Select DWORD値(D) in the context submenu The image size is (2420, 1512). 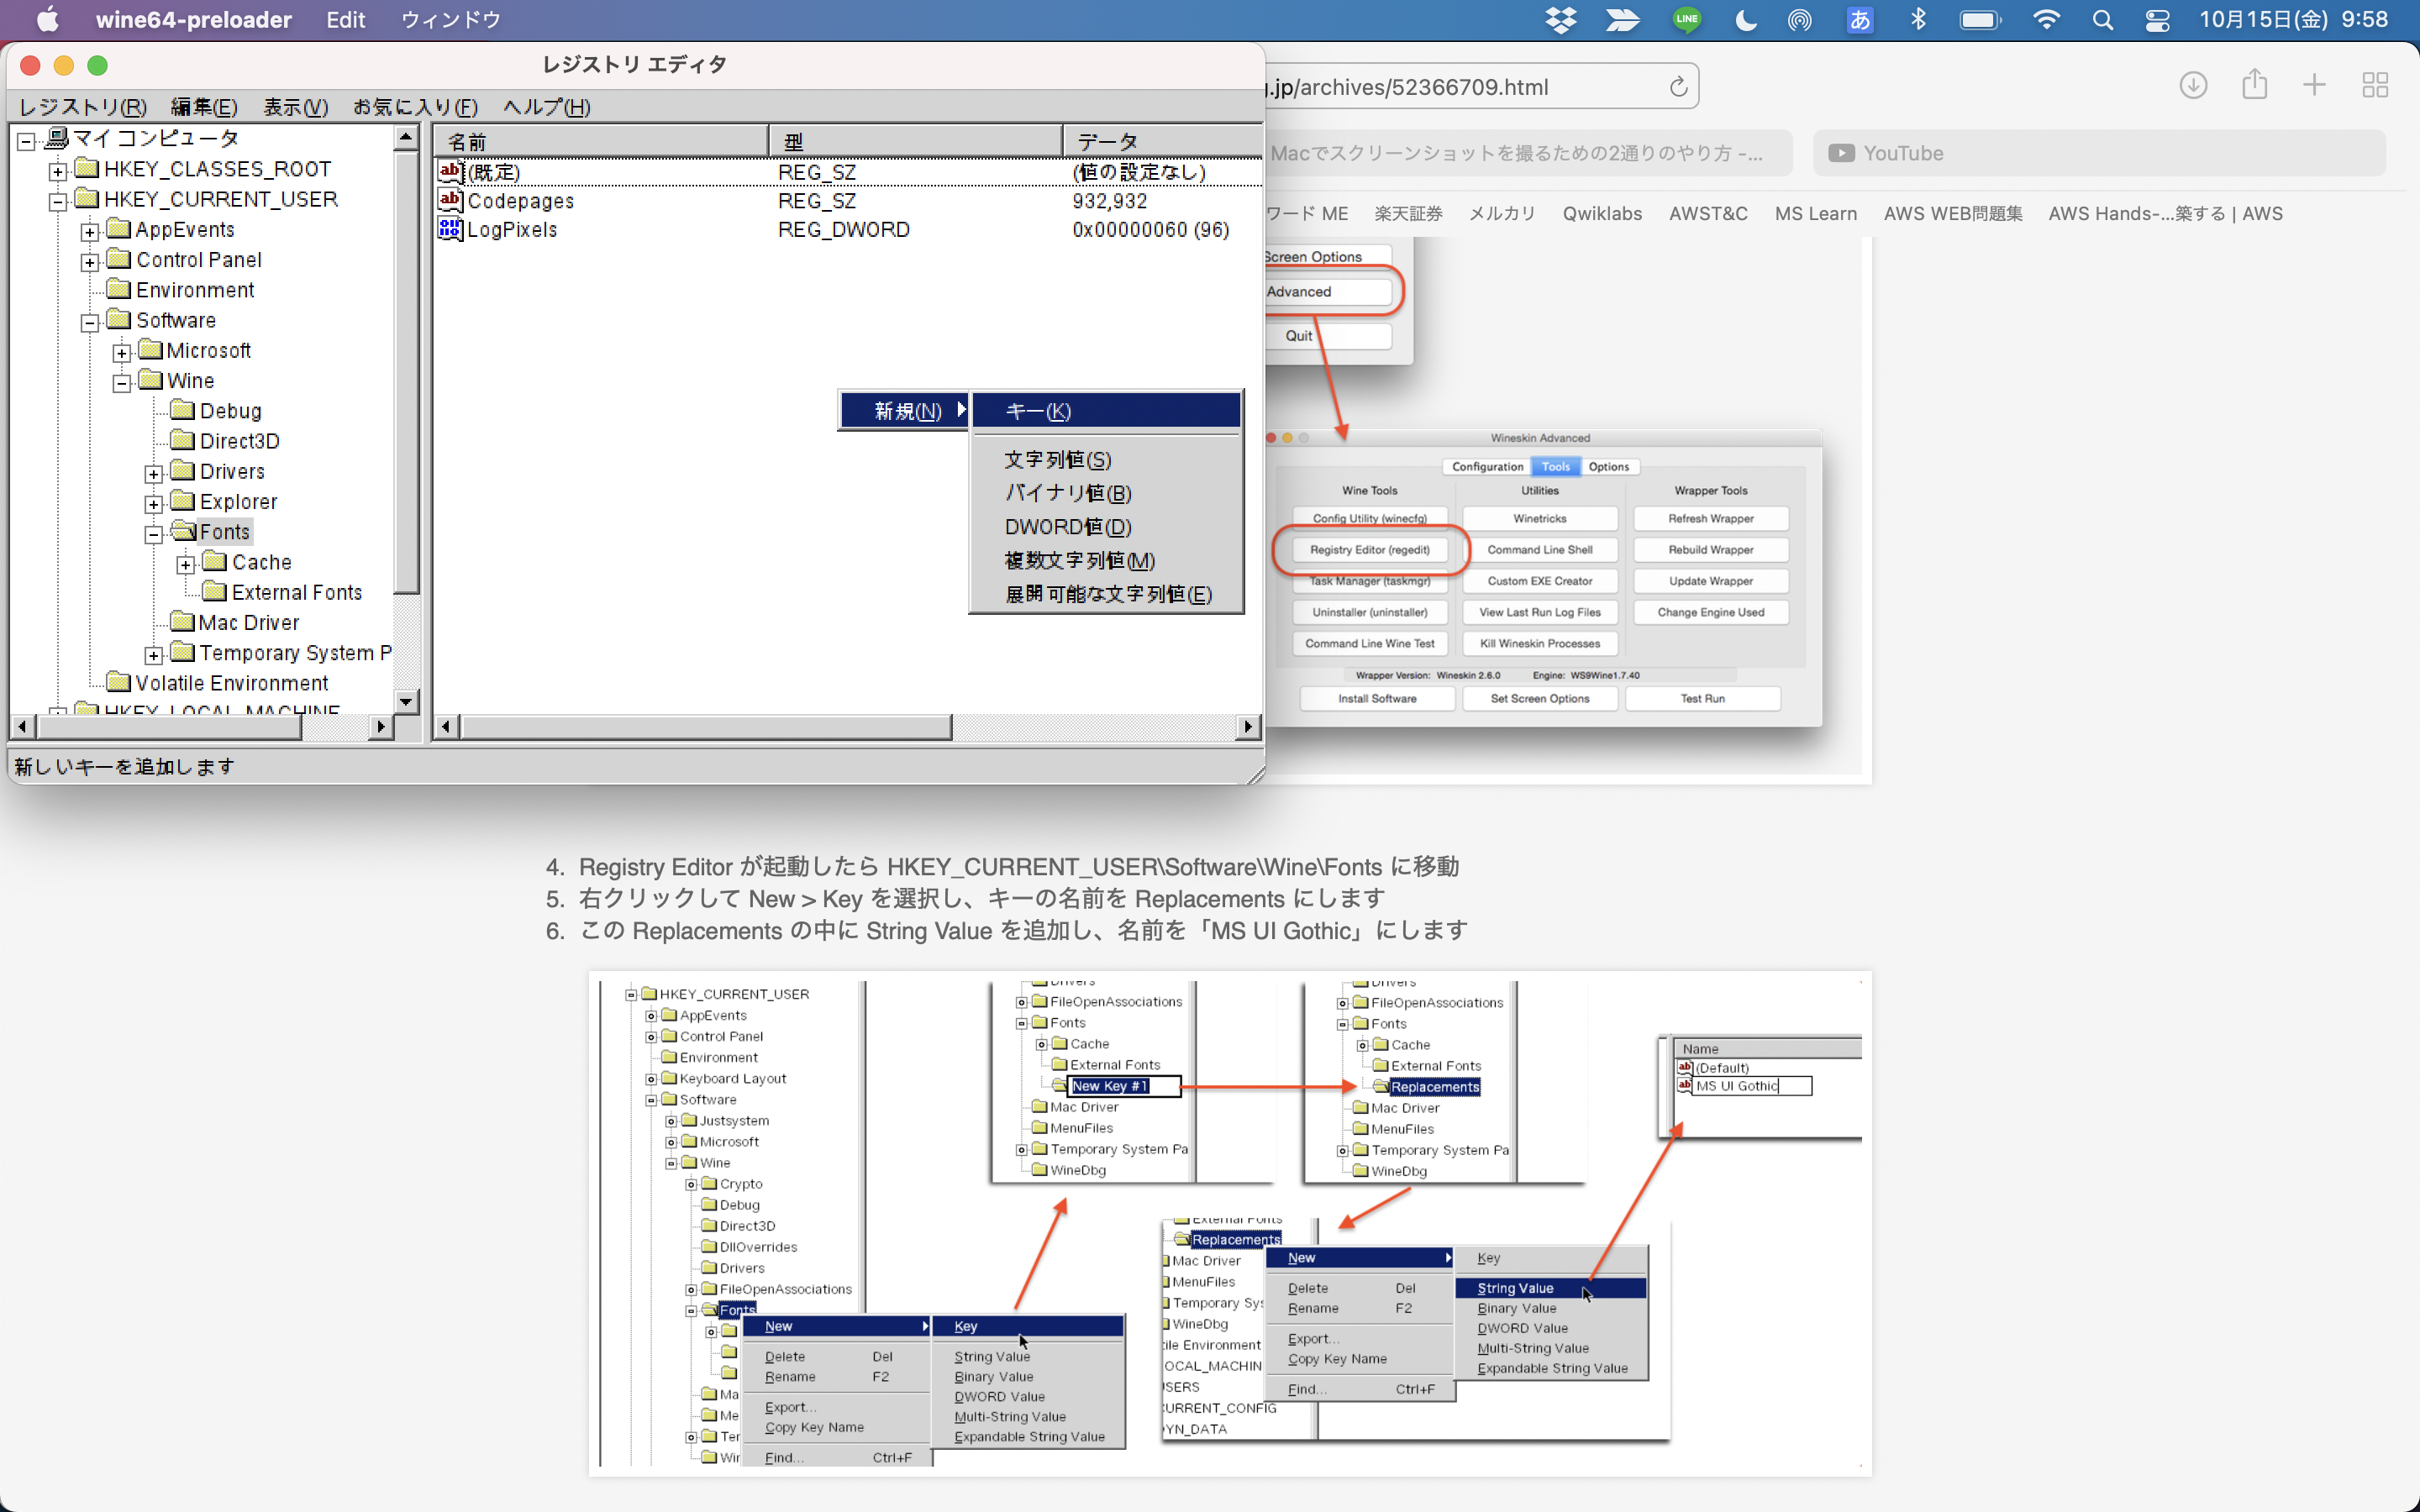[x=1067, y=527]
